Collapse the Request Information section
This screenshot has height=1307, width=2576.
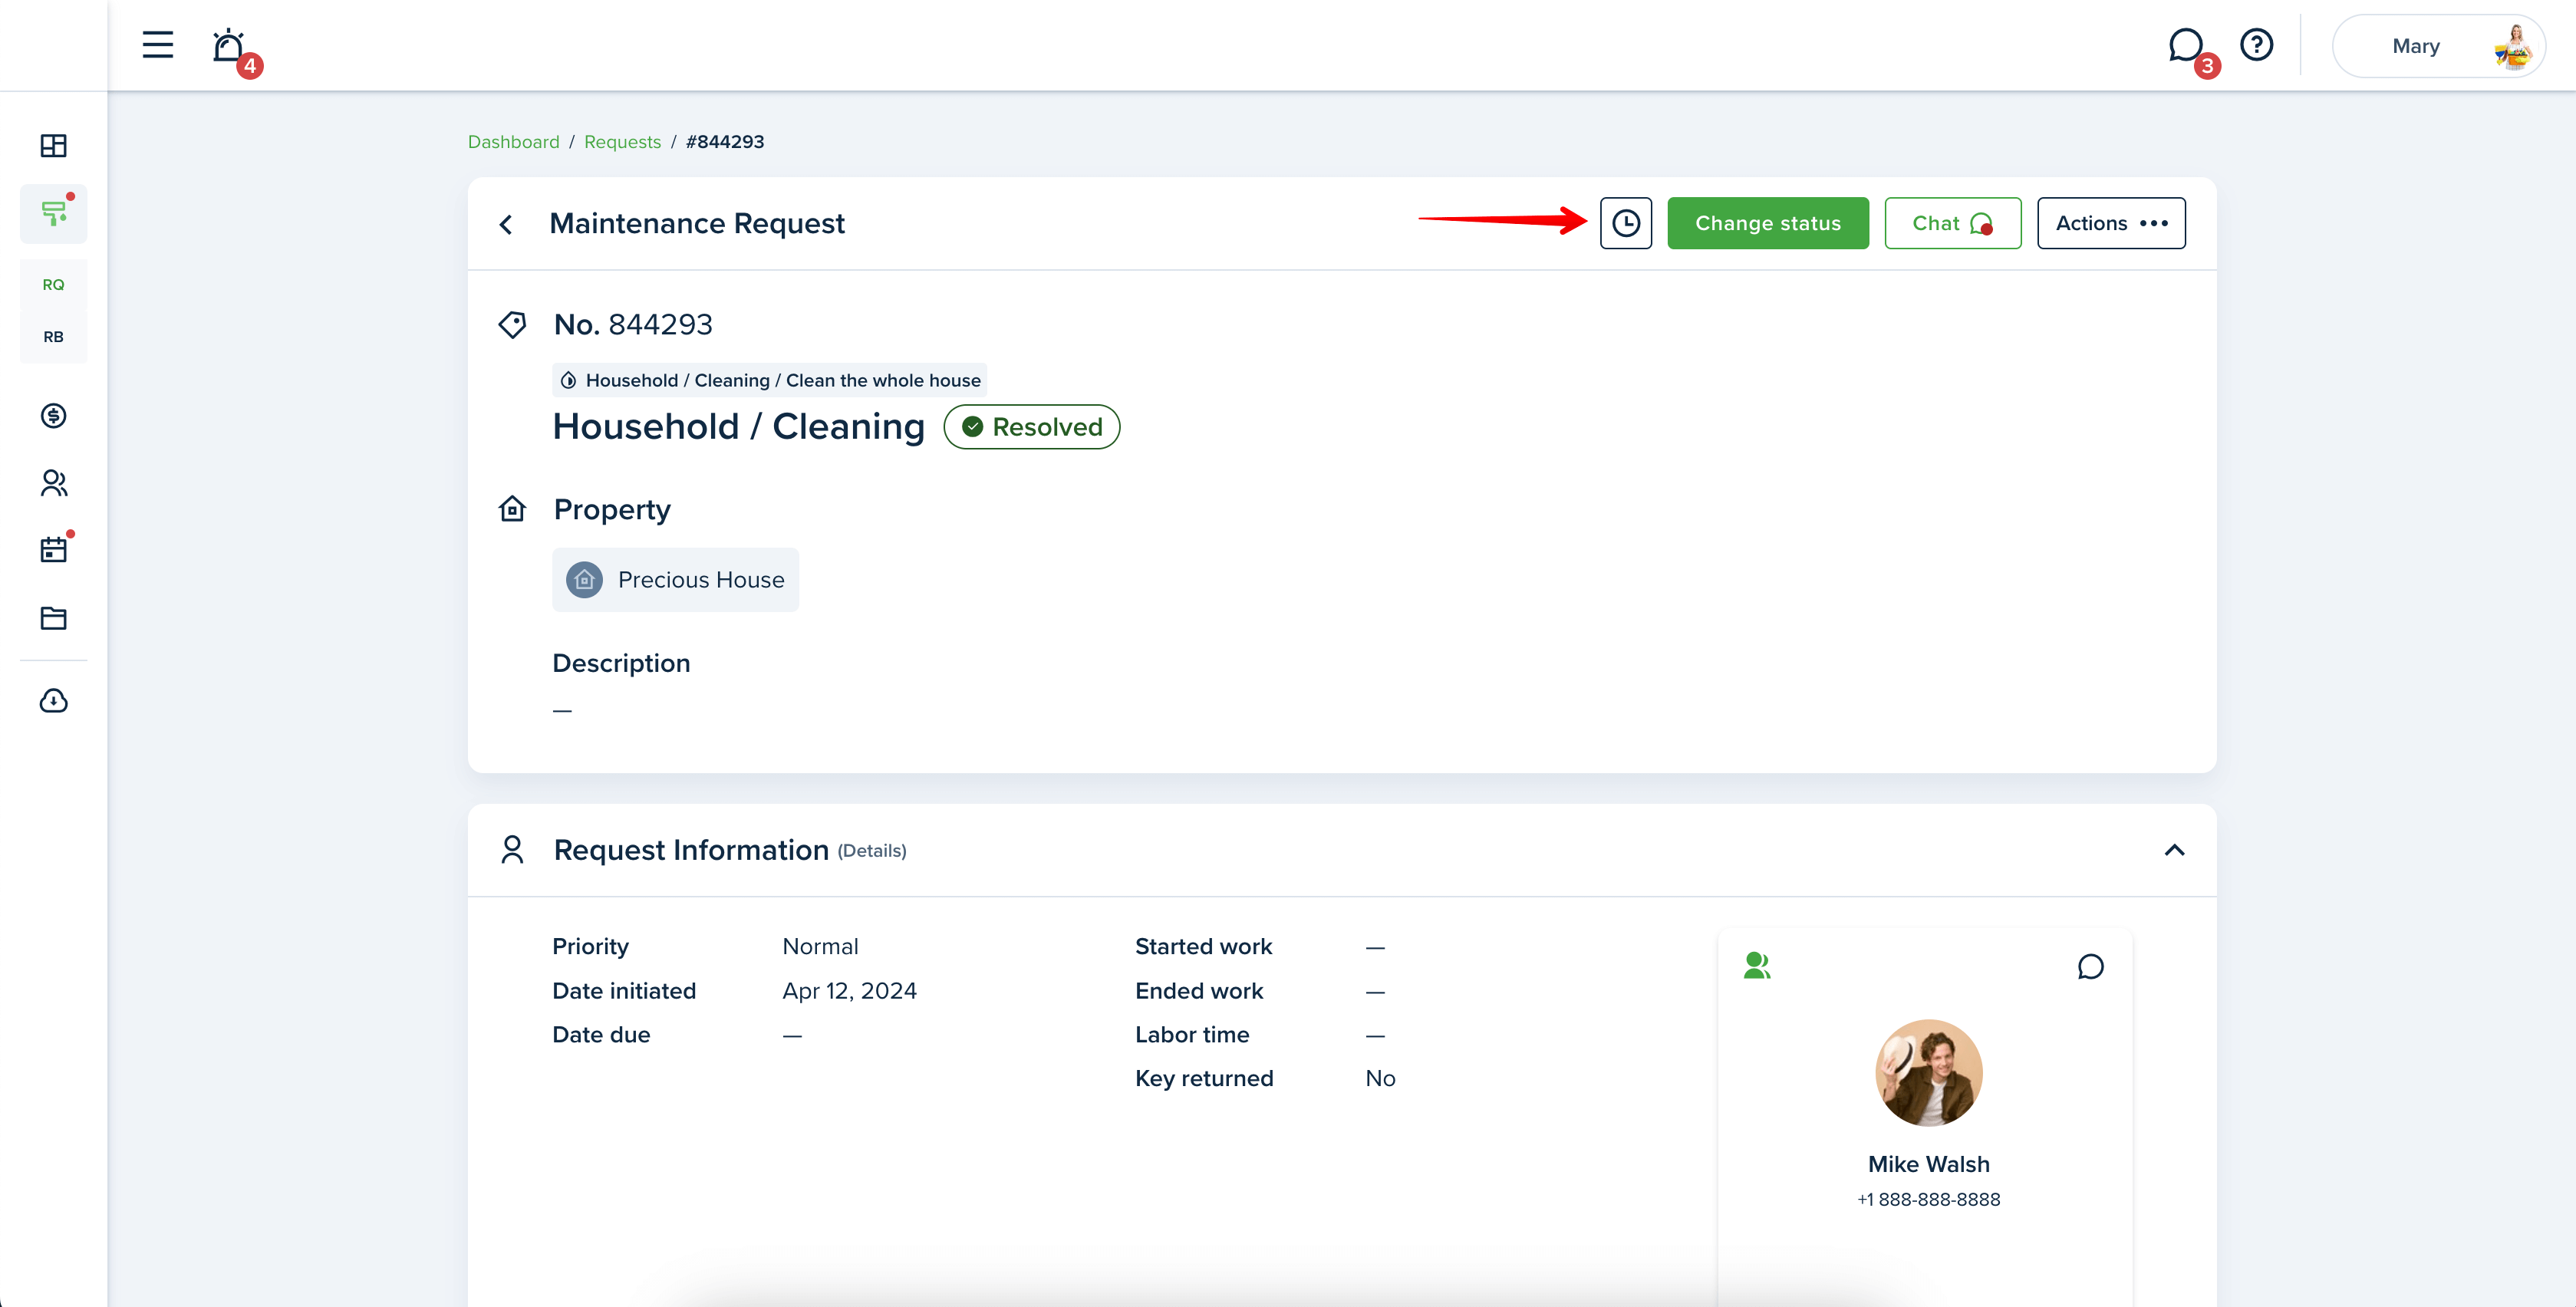click(2174, 850)
